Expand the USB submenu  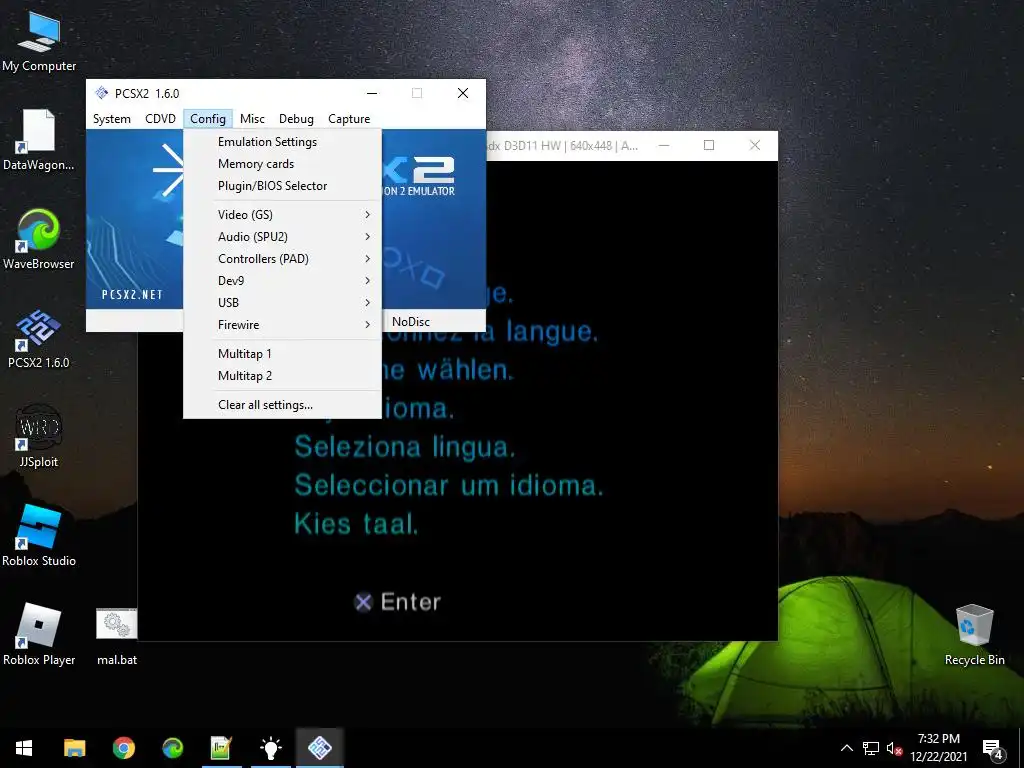tap(282, 303)
